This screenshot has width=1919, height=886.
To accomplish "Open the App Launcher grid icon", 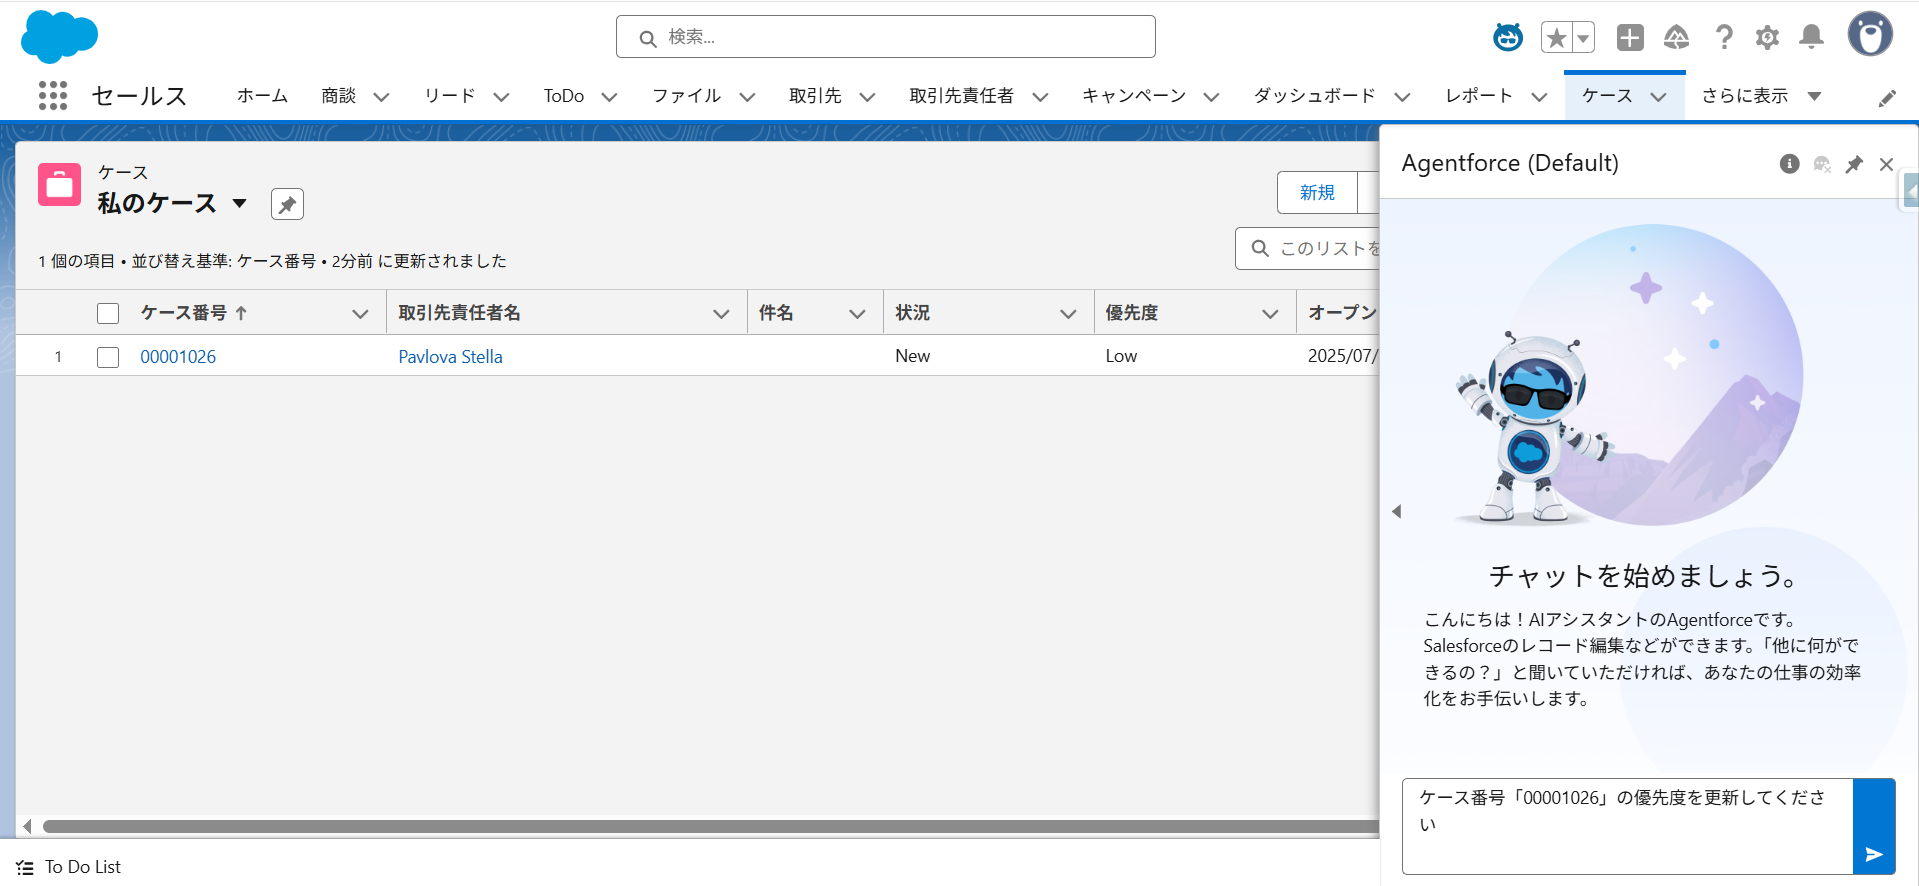I will pyautogui.click(x=53, y=95).
